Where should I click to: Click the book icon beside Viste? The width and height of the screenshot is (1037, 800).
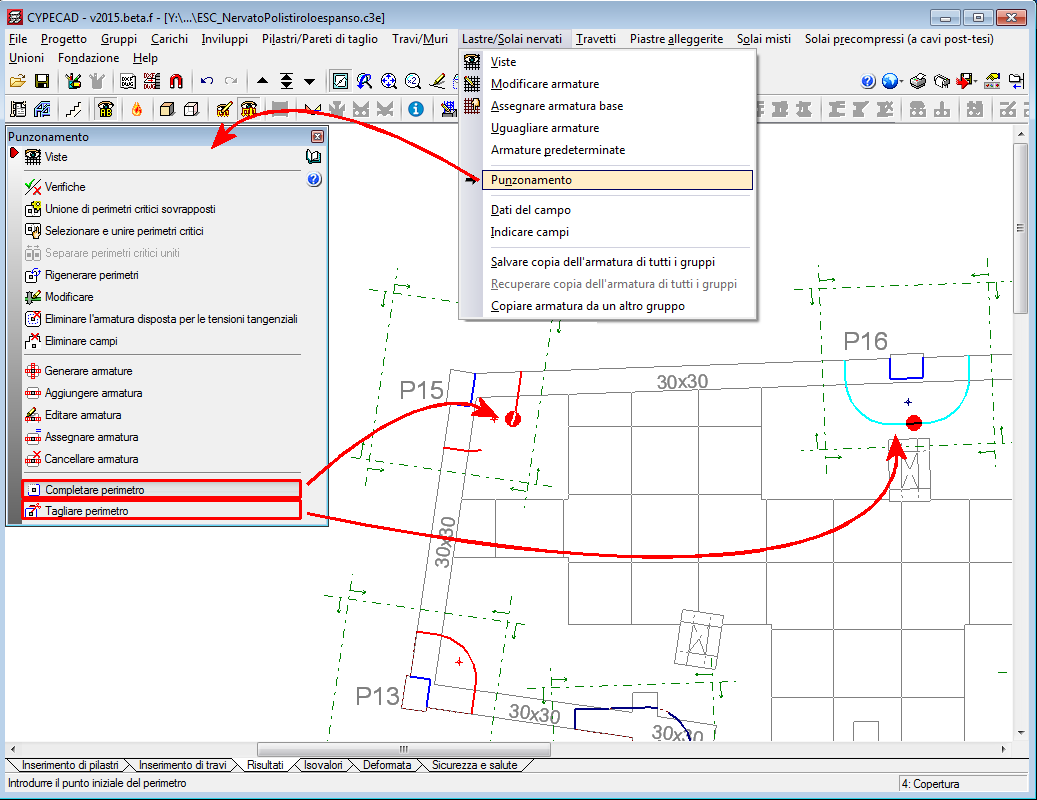tap(313, 157)
